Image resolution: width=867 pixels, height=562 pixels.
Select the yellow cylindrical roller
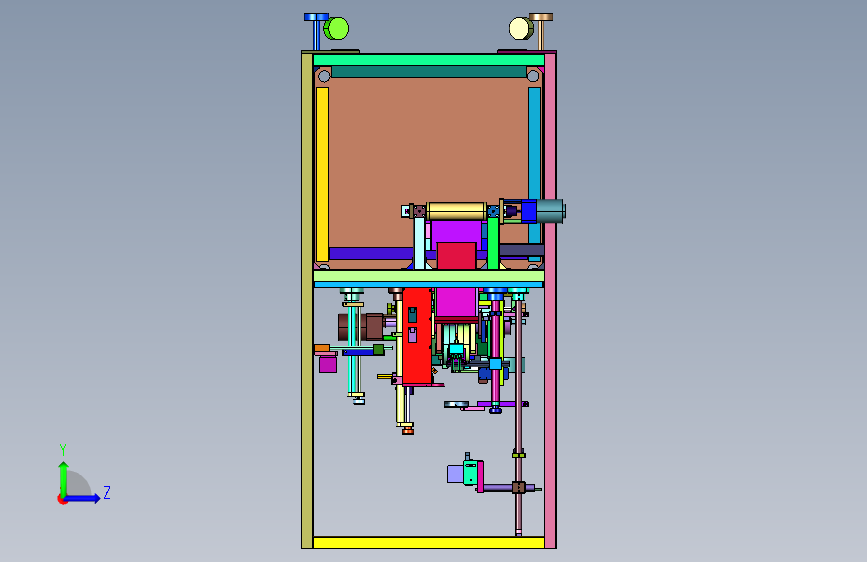coord(456,211)
